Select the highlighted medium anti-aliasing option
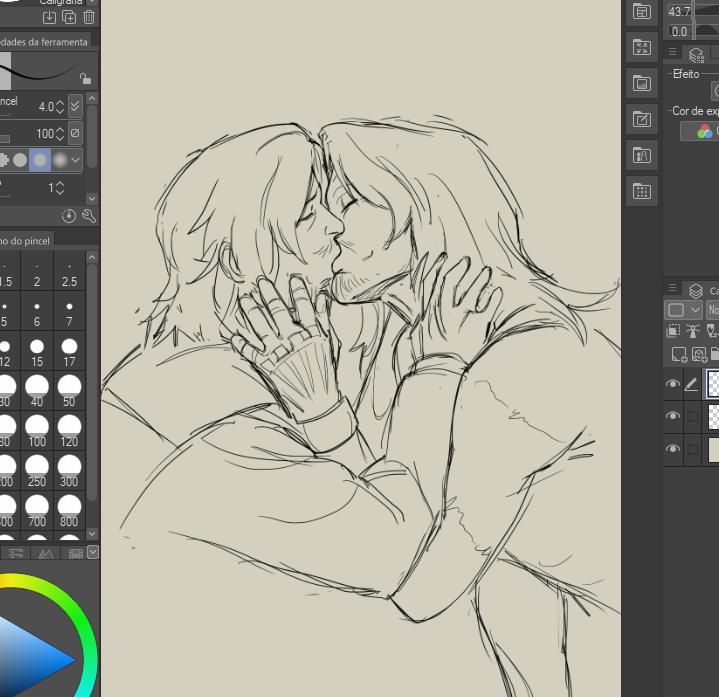This screenshot has height=697, width=719. tap(40, 160)
